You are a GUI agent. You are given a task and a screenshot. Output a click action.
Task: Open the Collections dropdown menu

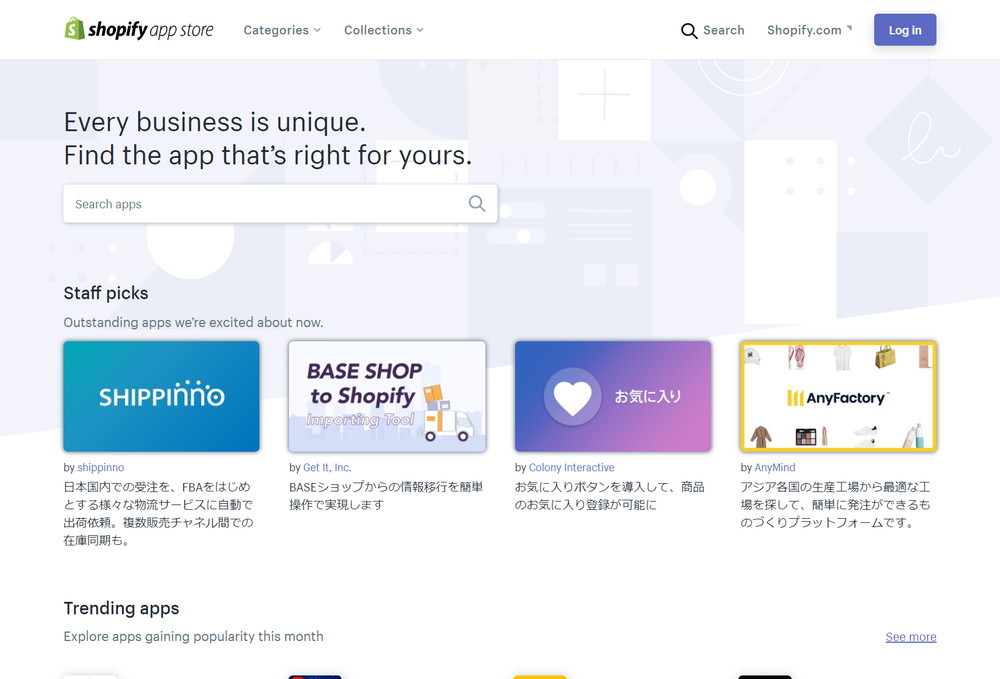pyautogui.click(x=383, y=30)
